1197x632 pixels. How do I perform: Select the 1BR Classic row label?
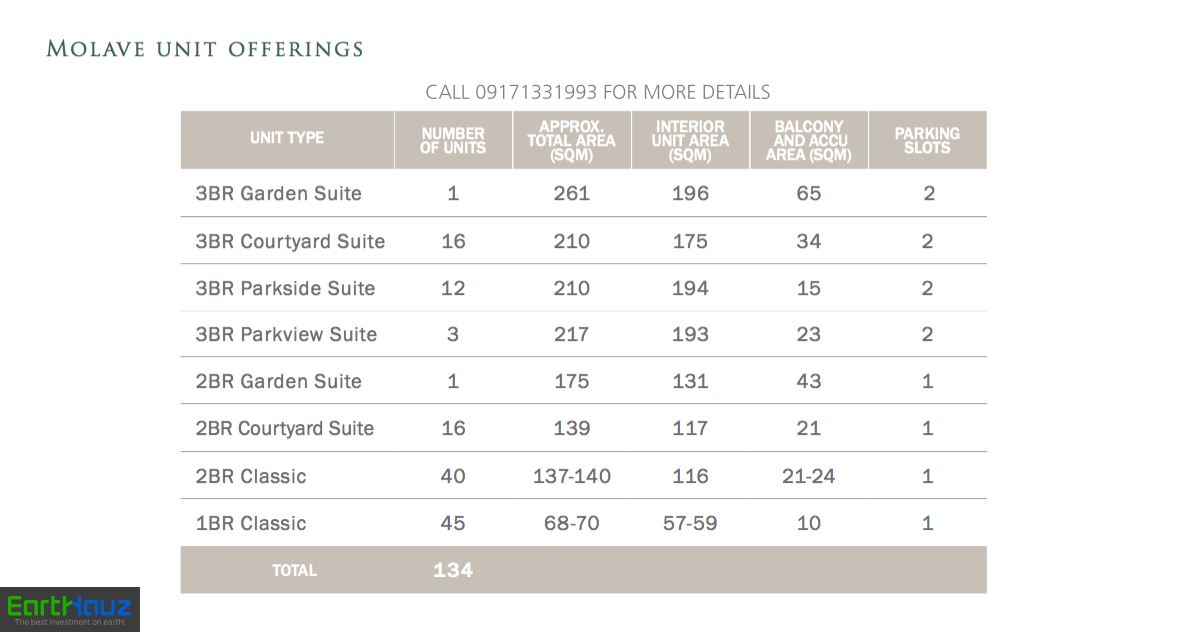251,524
